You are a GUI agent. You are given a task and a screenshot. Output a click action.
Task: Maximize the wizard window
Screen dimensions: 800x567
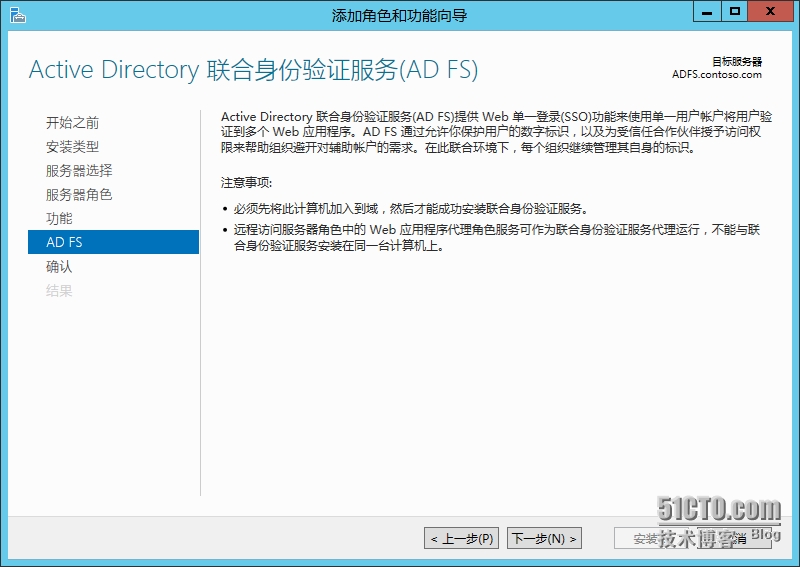(735, 11)
